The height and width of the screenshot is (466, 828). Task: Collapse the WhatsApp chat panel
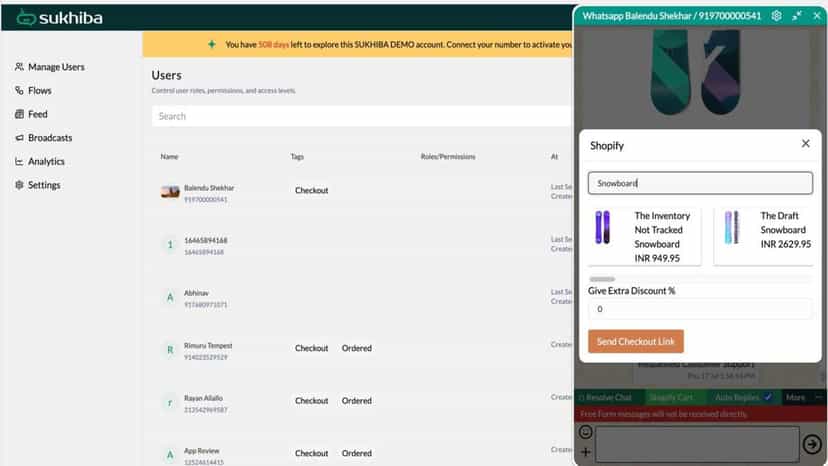[x=797, y=16]
